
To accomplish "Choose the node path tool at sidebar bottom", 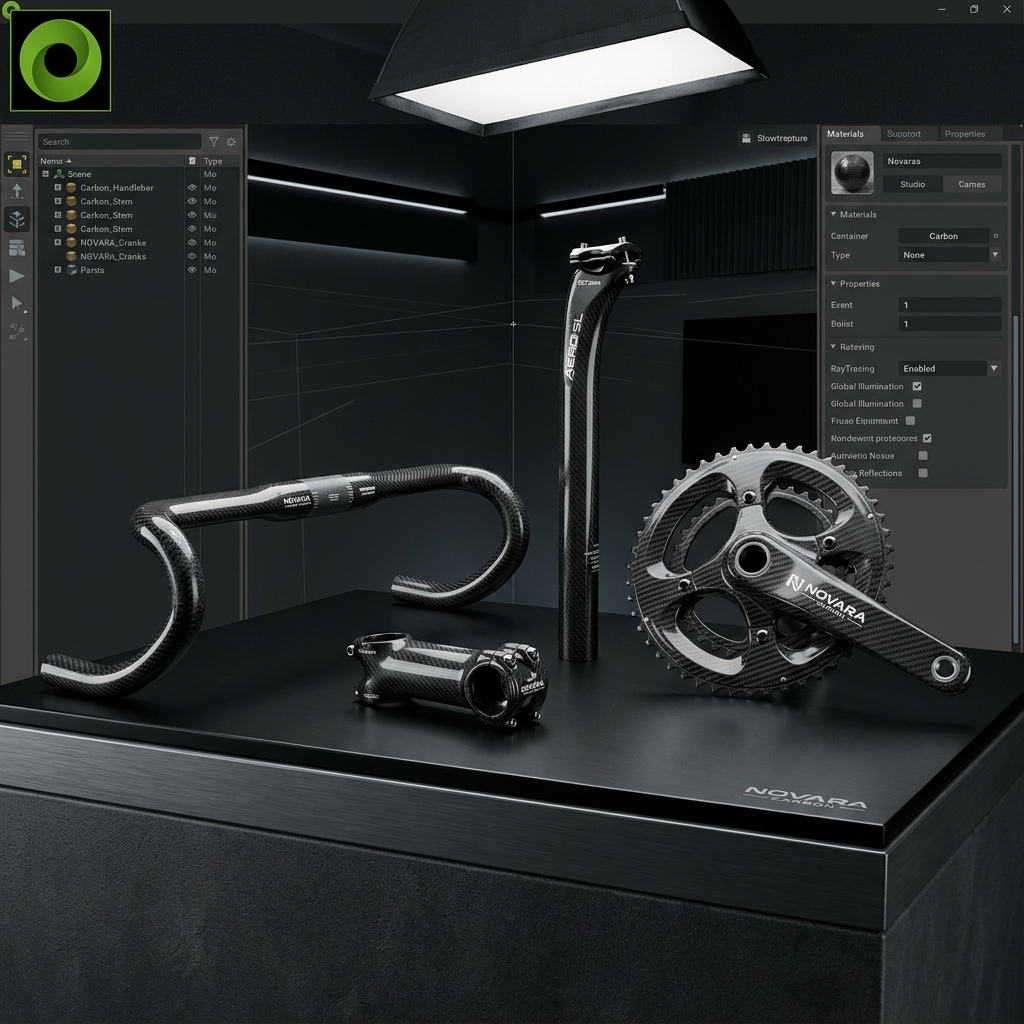I will [17, 332].
